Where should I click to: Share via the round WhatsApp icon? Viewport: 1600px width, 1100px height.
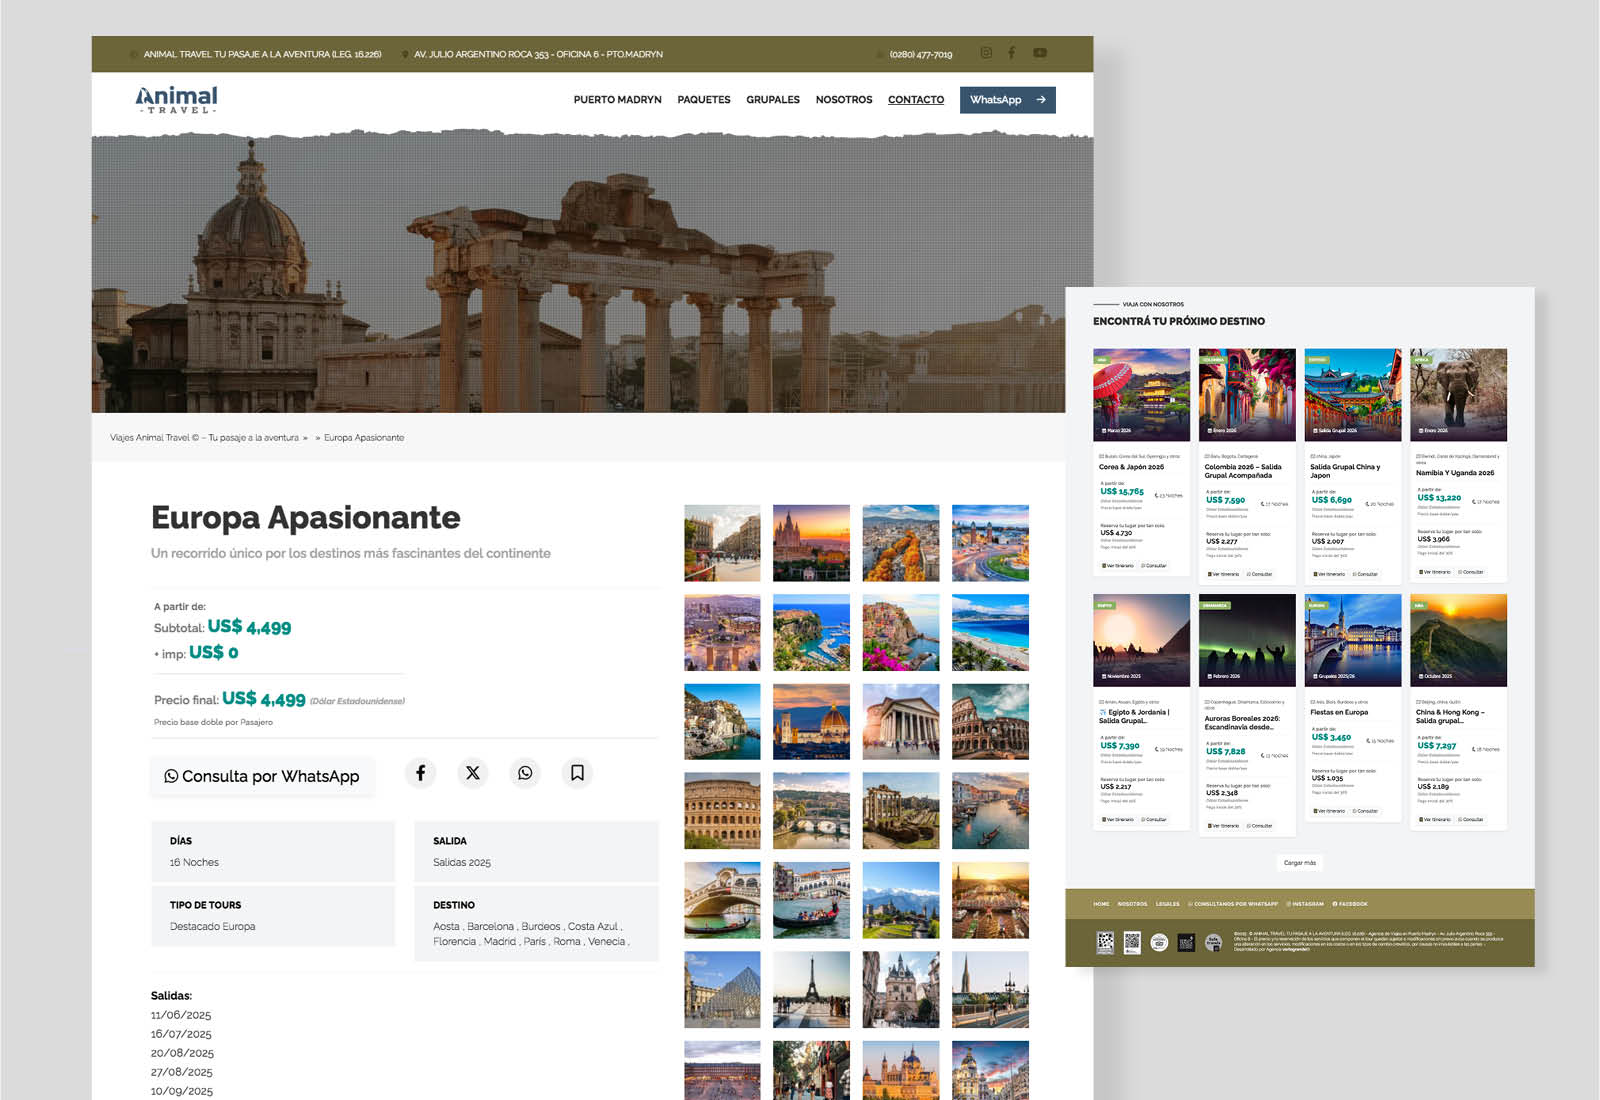point(525,773)
